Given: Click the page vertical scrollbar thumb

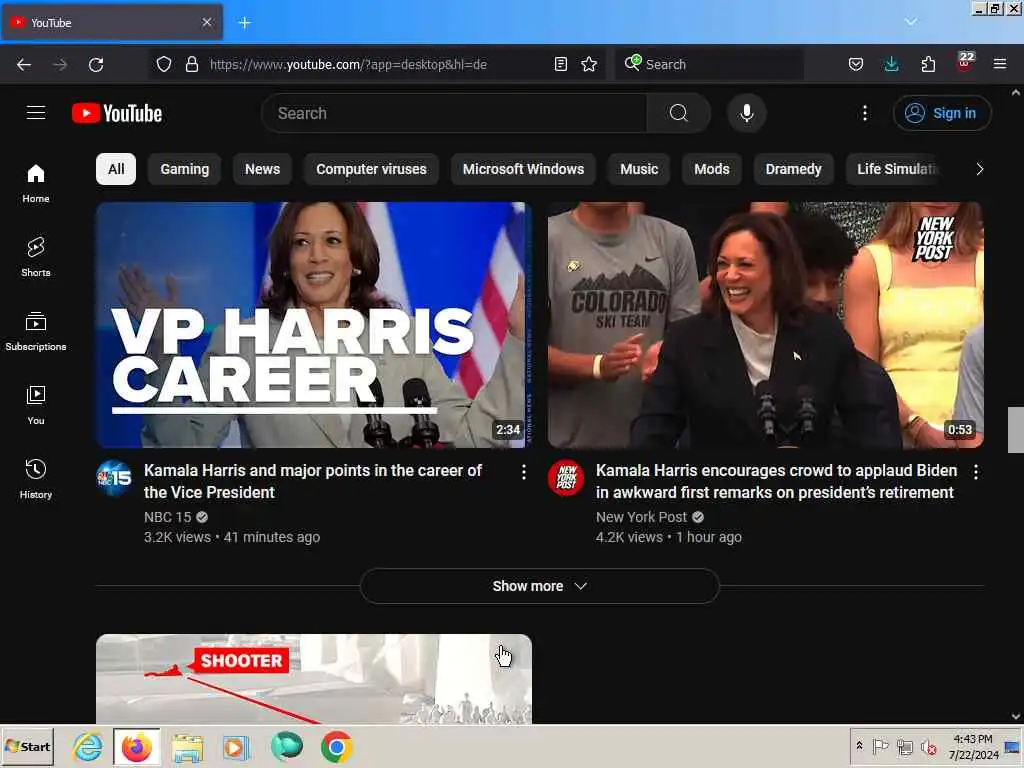Looking at the screenshot, I should coord(1016,430).
